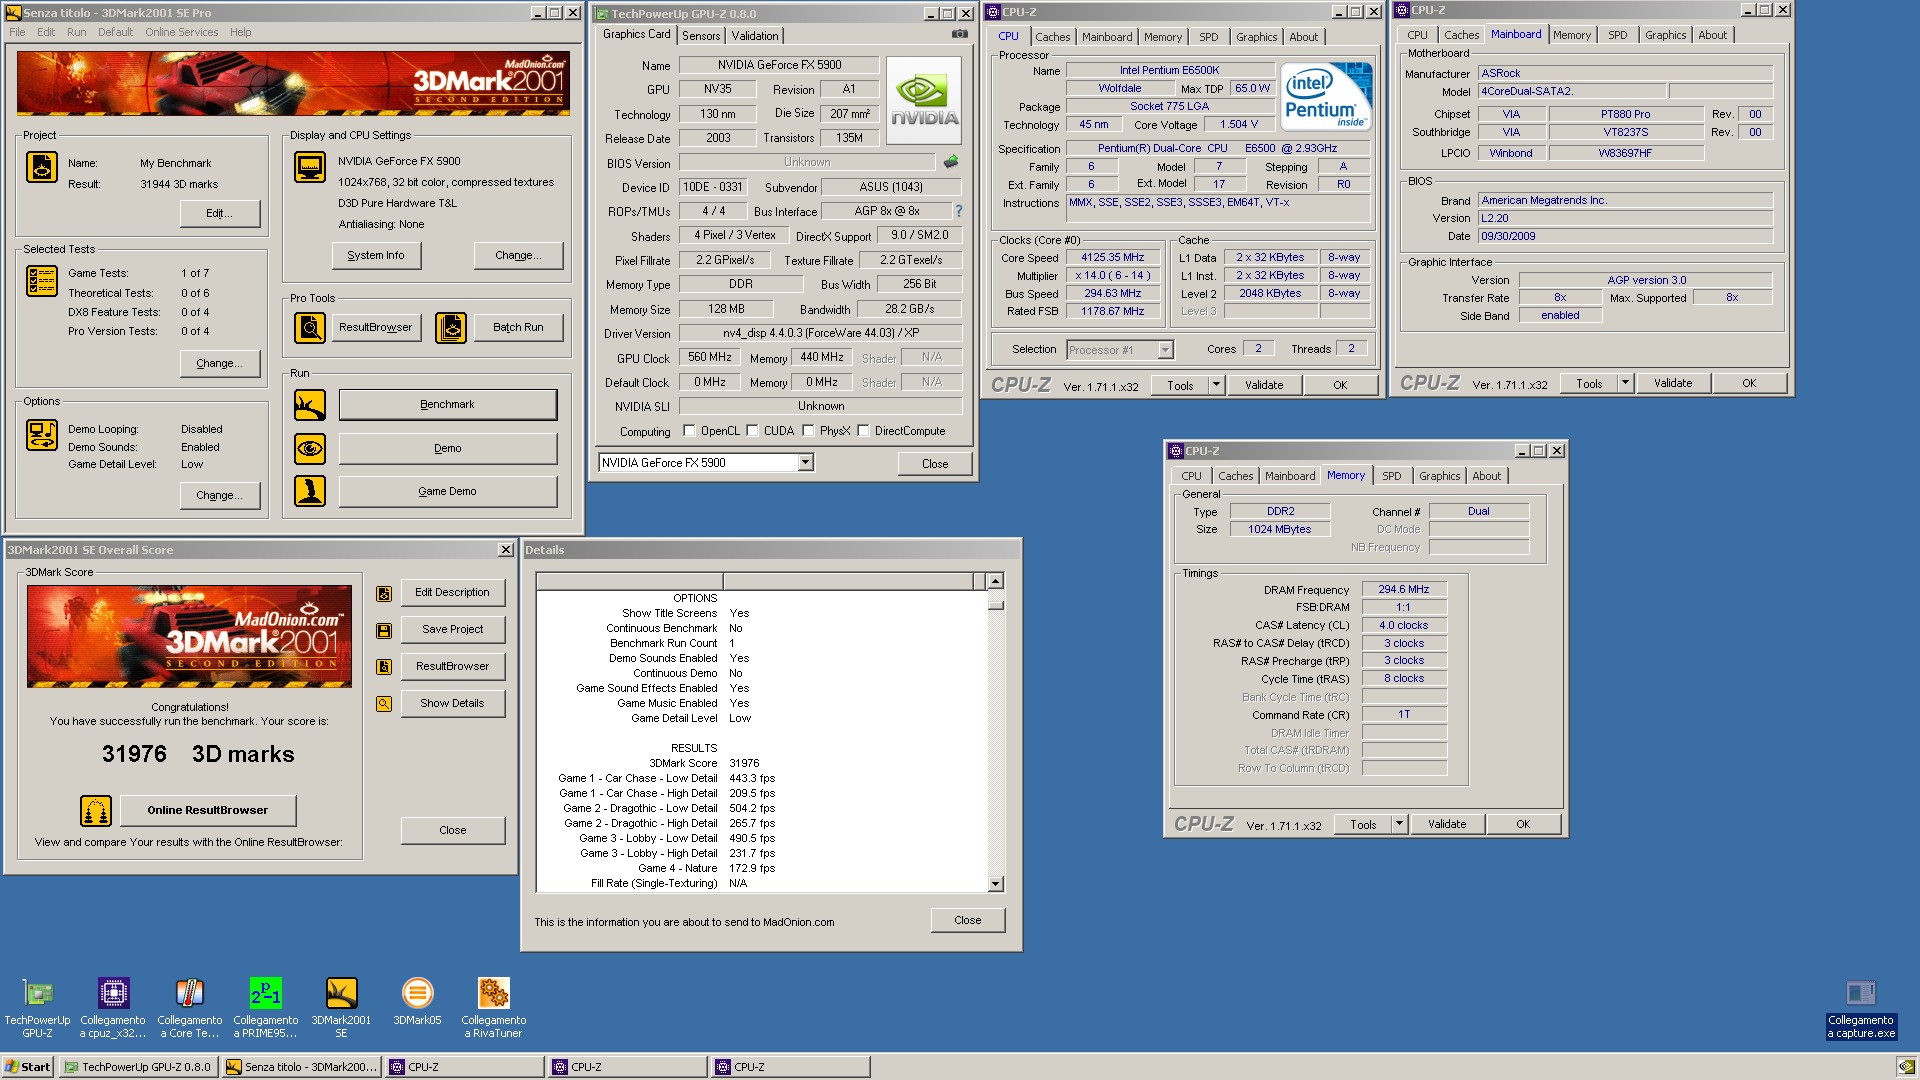Click the GPU-Z screenshot camera icon

(x=960, y=34)
